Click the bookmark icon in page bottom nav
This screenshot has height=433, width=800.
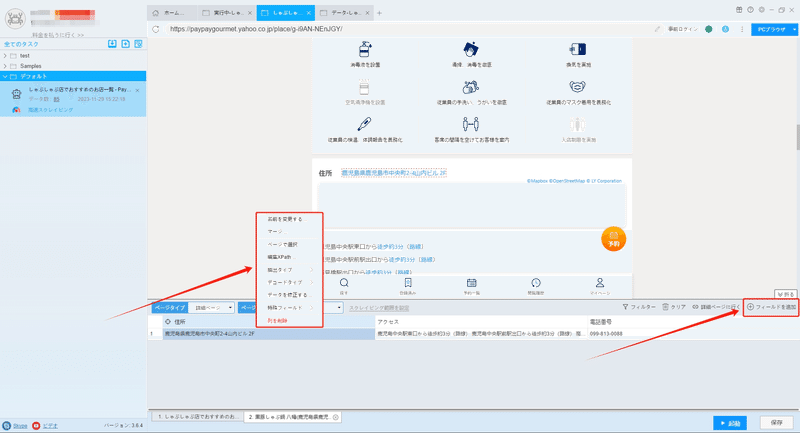point(408,283)
